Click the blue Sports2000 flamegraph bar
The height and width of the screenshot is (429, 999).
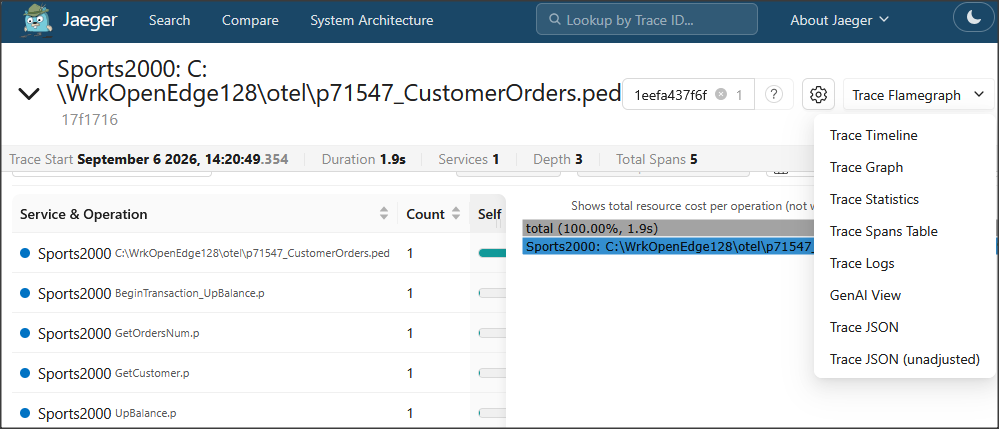click(x=668, y=246)
